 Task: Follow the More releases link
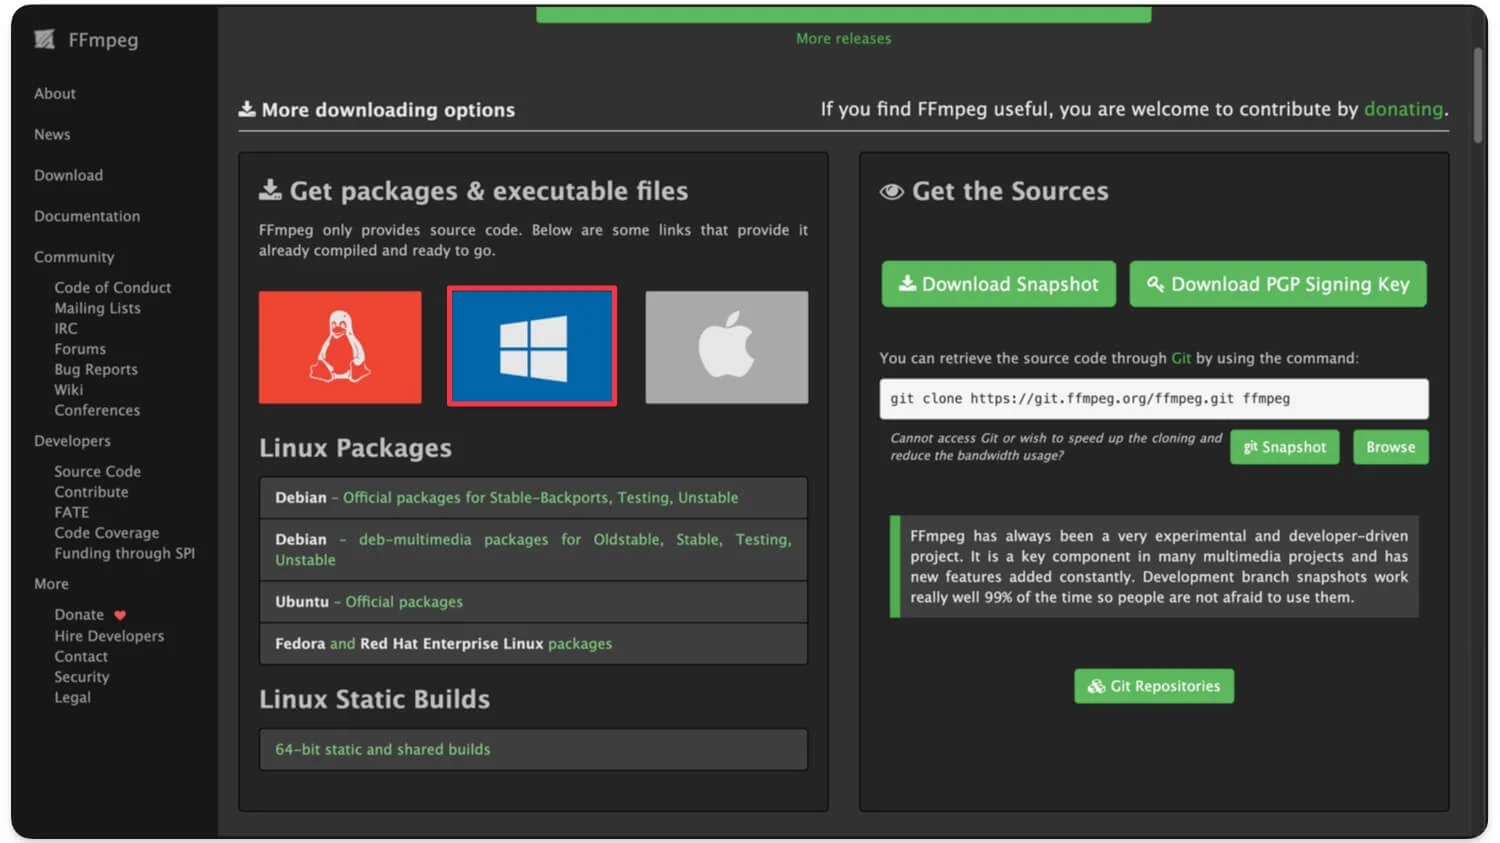pos(843,38)
